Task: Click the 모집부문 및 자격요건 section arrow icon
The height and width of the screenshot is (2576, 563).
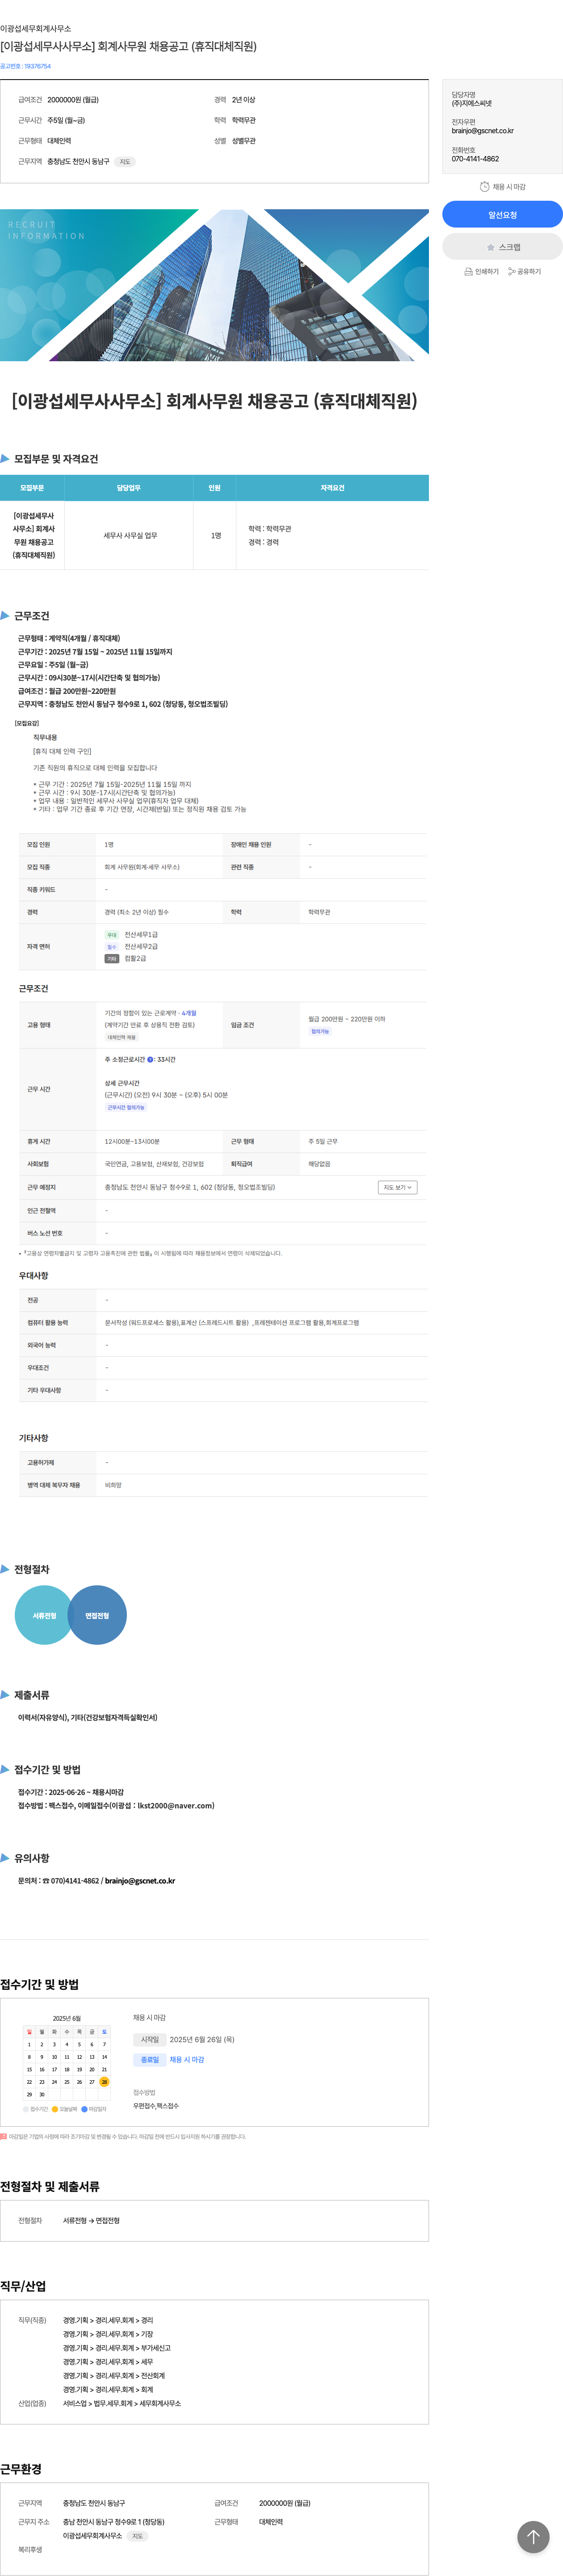Action: click(5, 459)
